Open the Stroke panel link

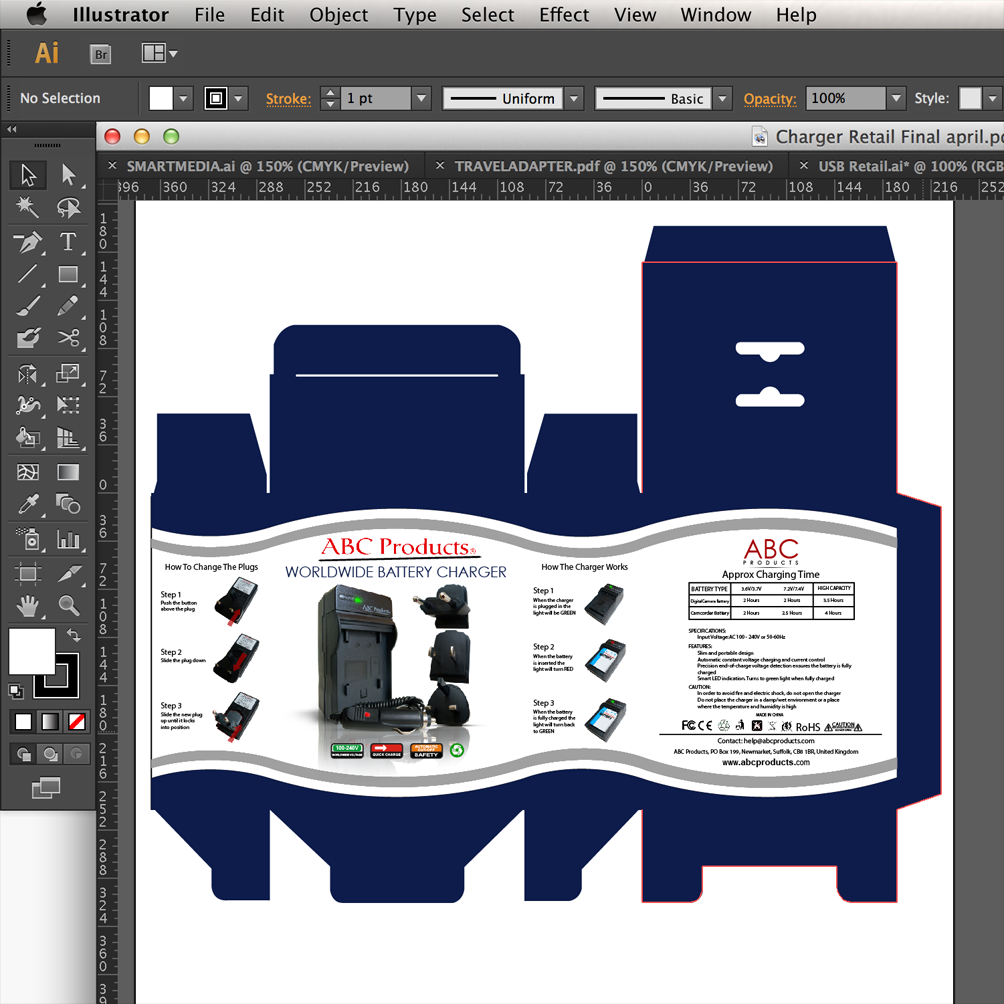click(288, 99)
